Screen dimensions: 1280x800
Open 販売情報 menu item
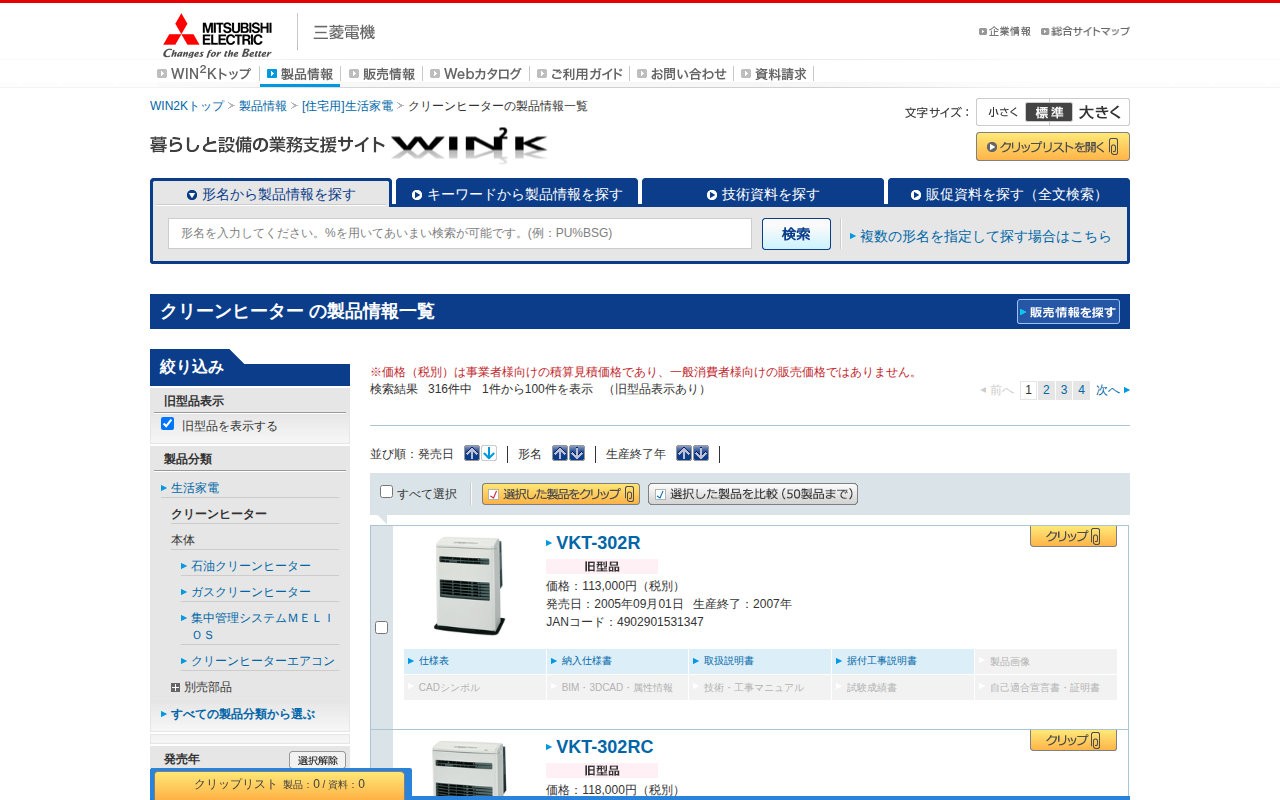pos(382,73)
